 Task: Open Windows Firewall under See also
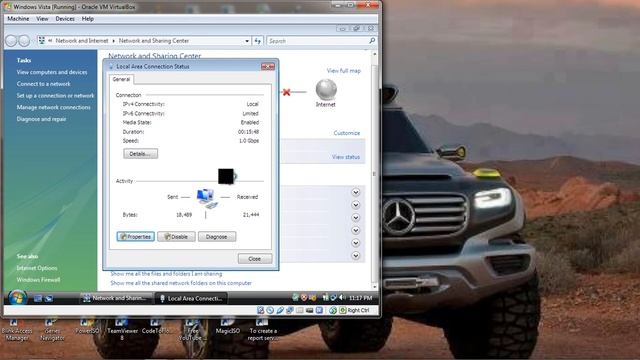[38, 280]
